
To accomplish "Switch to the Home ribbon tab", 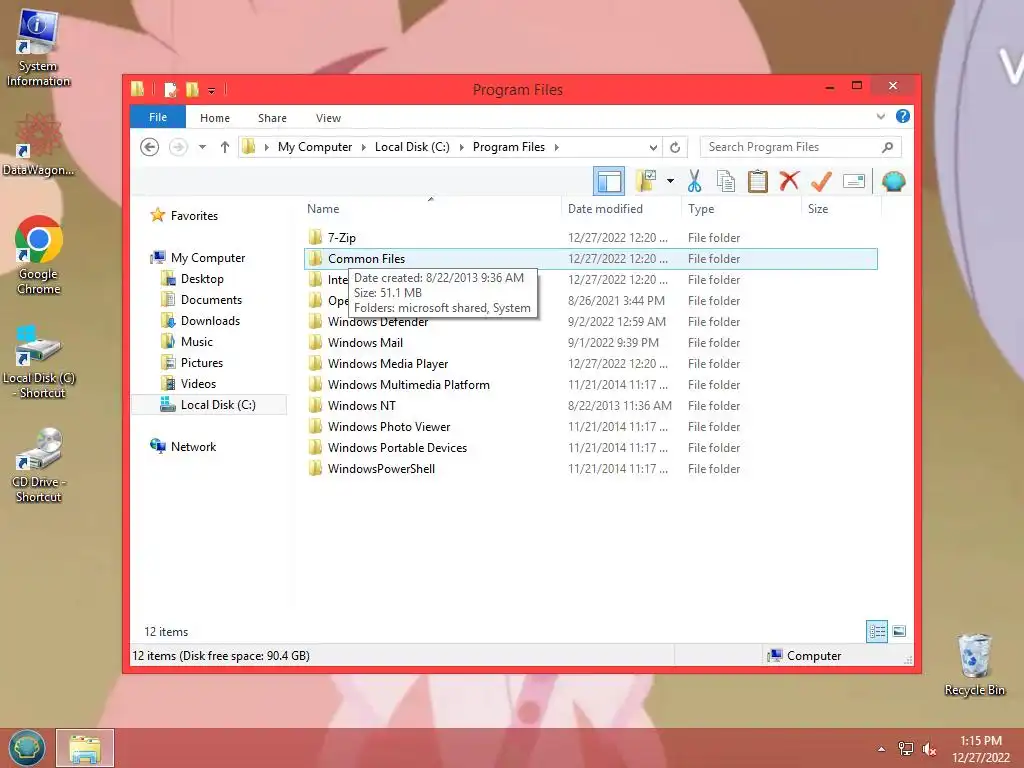I will [x=215, y=118].
